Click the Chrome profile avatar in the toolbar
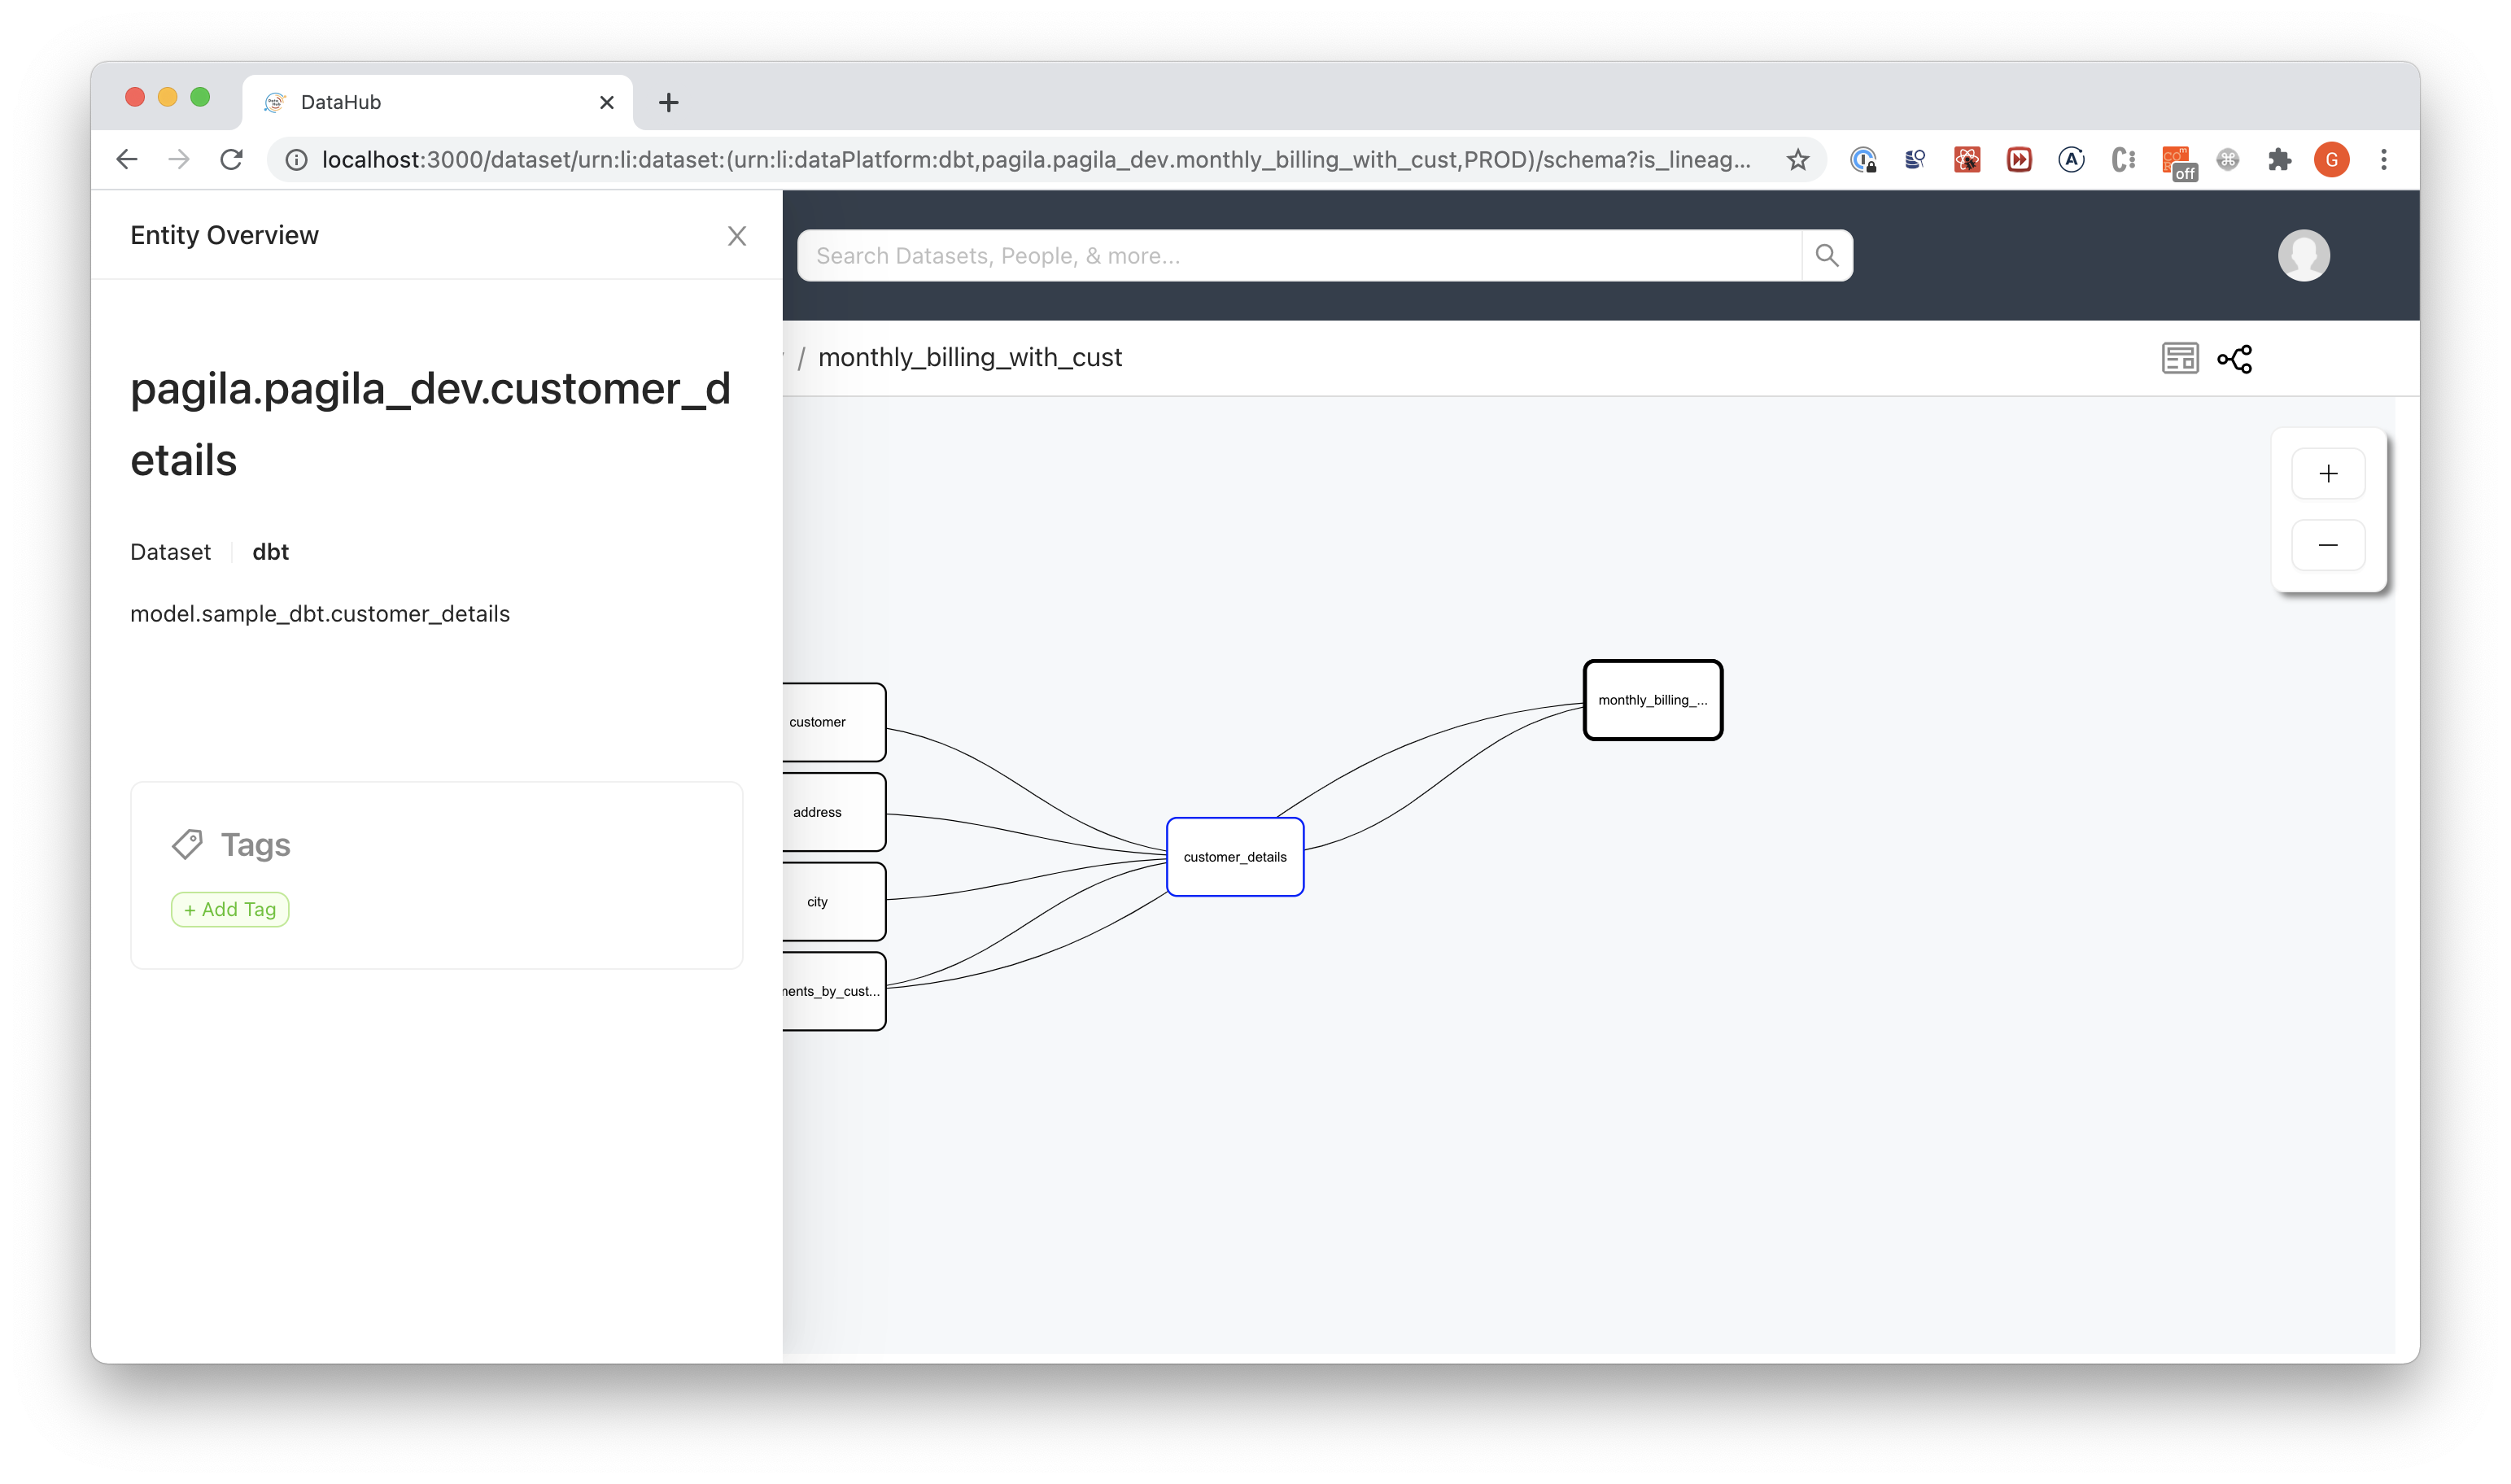The image size is (2511, 1484). point(2332,159)
